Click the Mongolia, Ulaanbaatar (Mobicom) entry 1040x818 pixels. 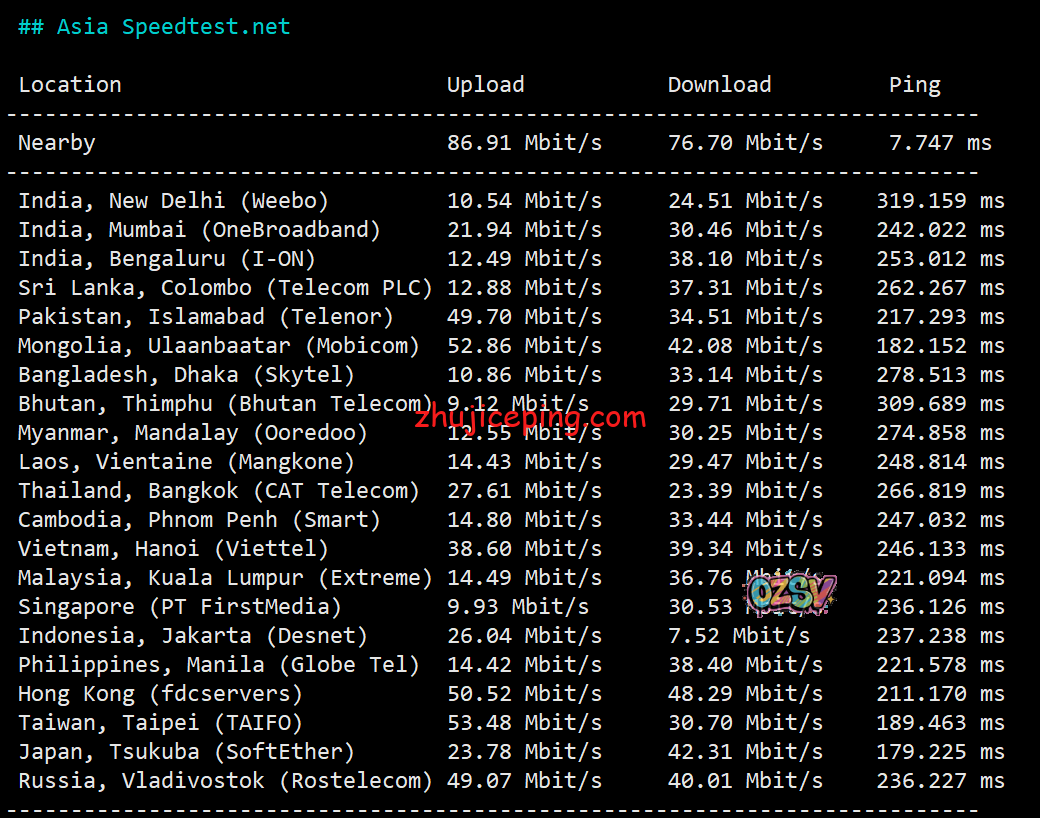(x=218, y=346)
